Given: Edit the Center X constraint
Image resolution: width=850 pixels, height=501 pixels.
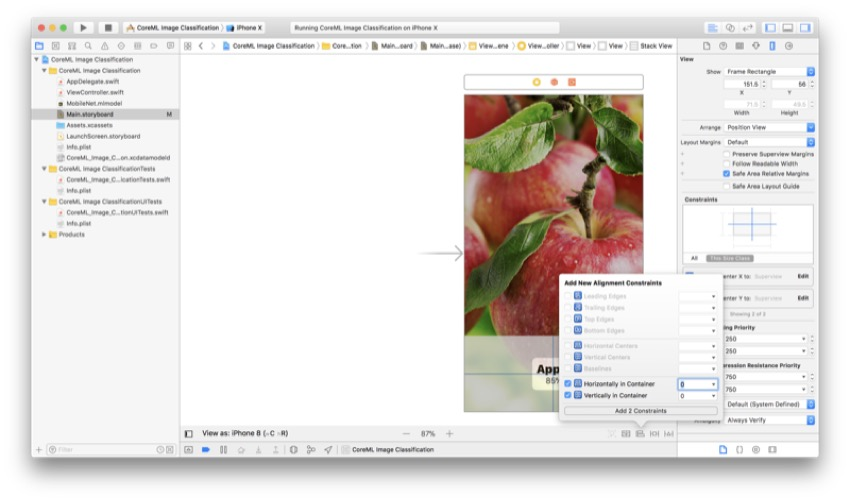Looking at the screenshot, I should tap(803, 276).
